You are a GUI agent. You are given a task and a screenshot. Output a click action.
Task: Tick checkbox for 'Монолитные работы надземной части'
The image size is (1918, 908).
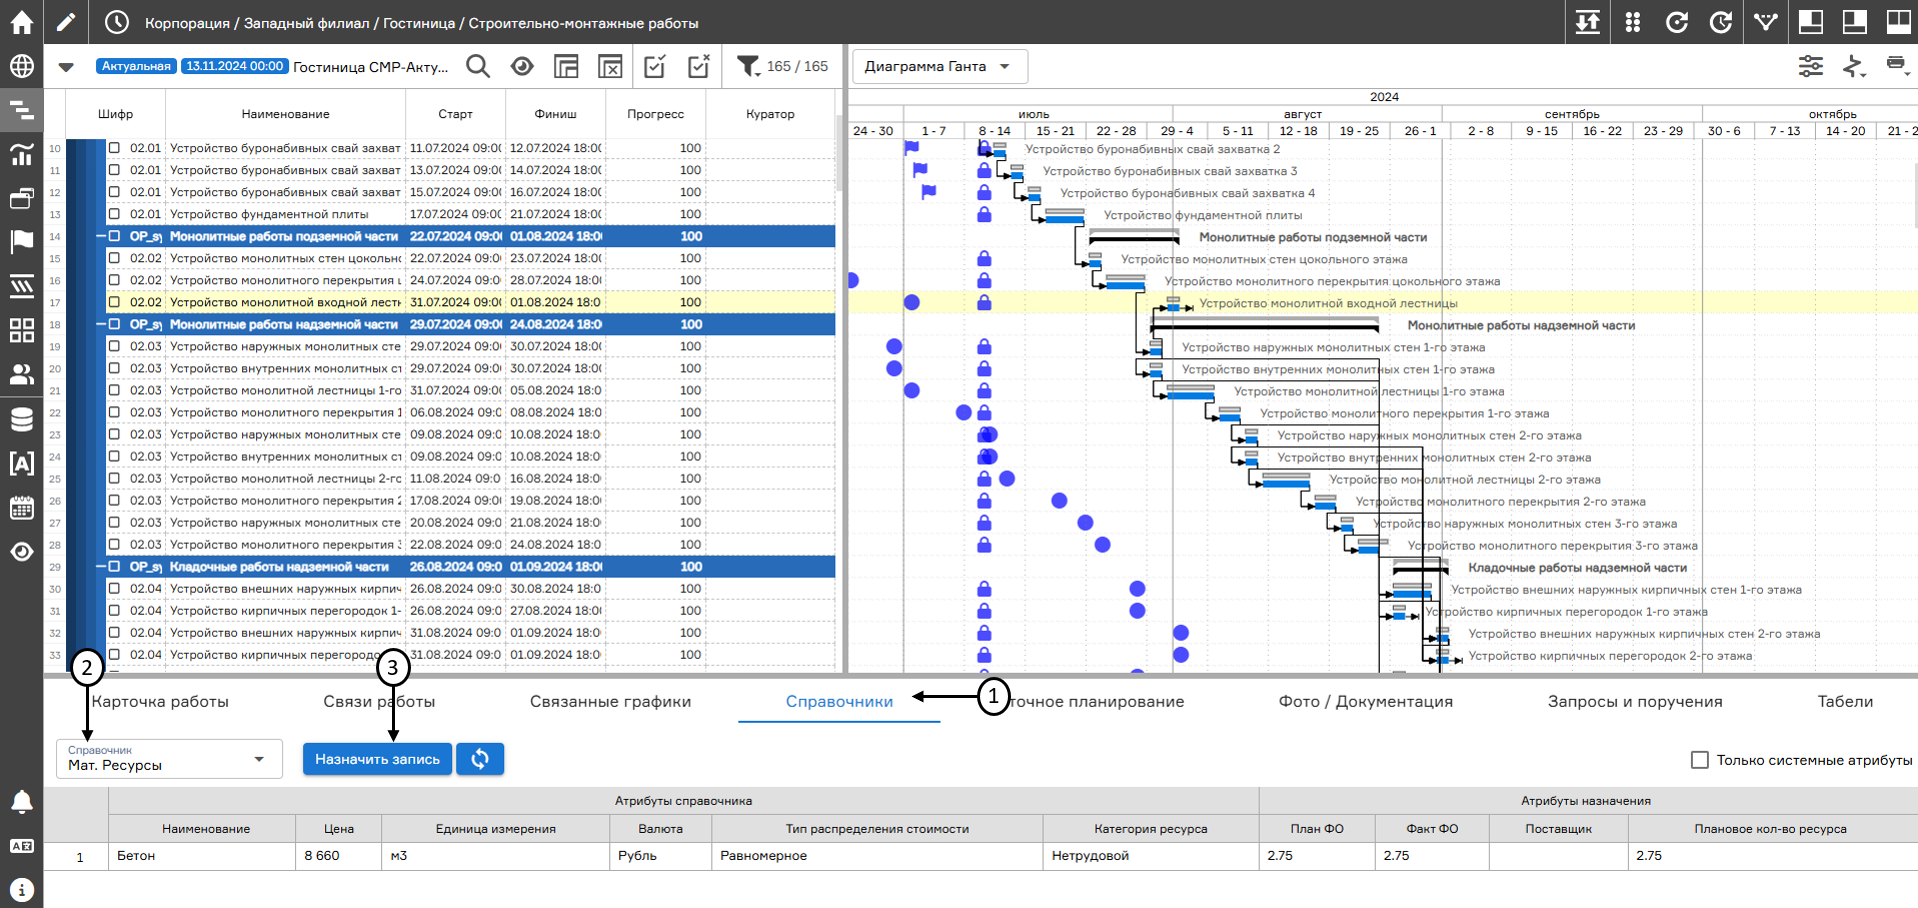[114, 324]
